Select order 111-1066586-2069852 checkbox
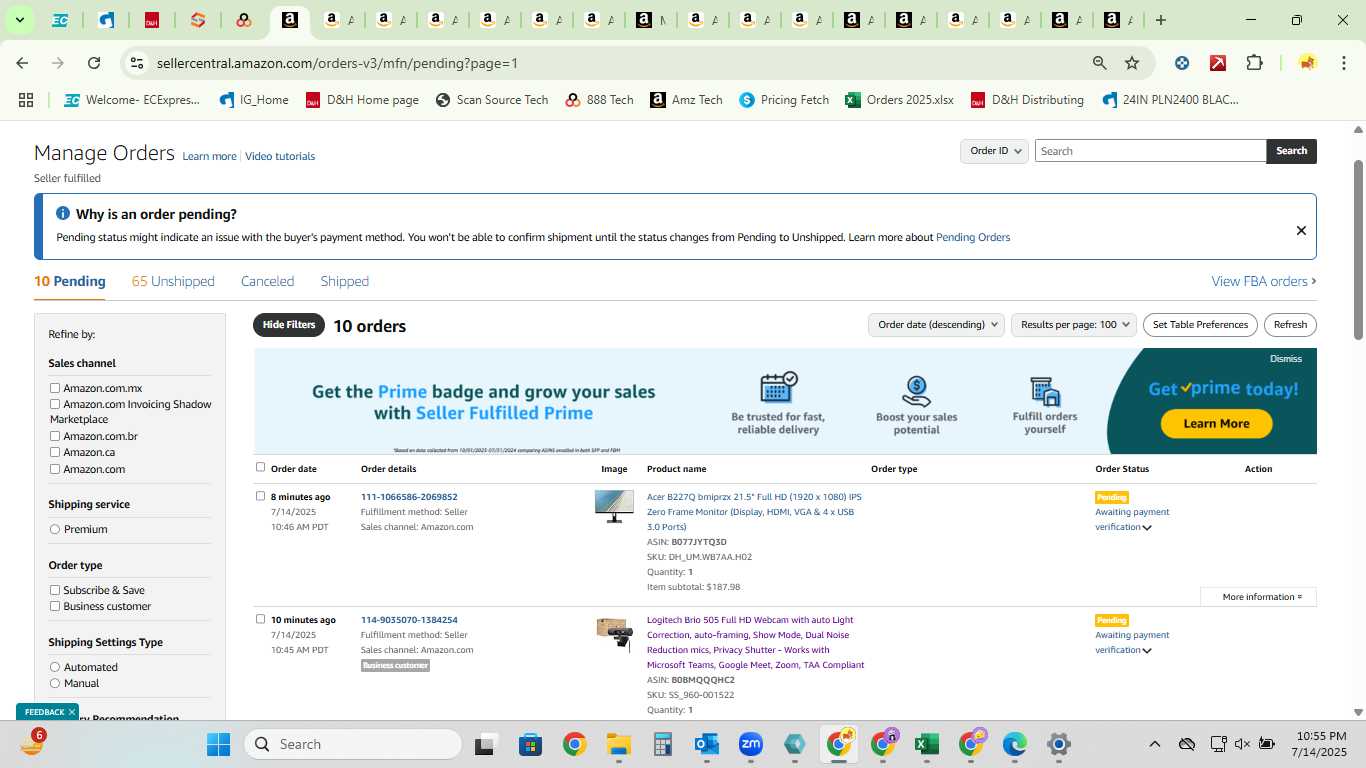This screenshot has width=1366, height=768. point(261,496)
